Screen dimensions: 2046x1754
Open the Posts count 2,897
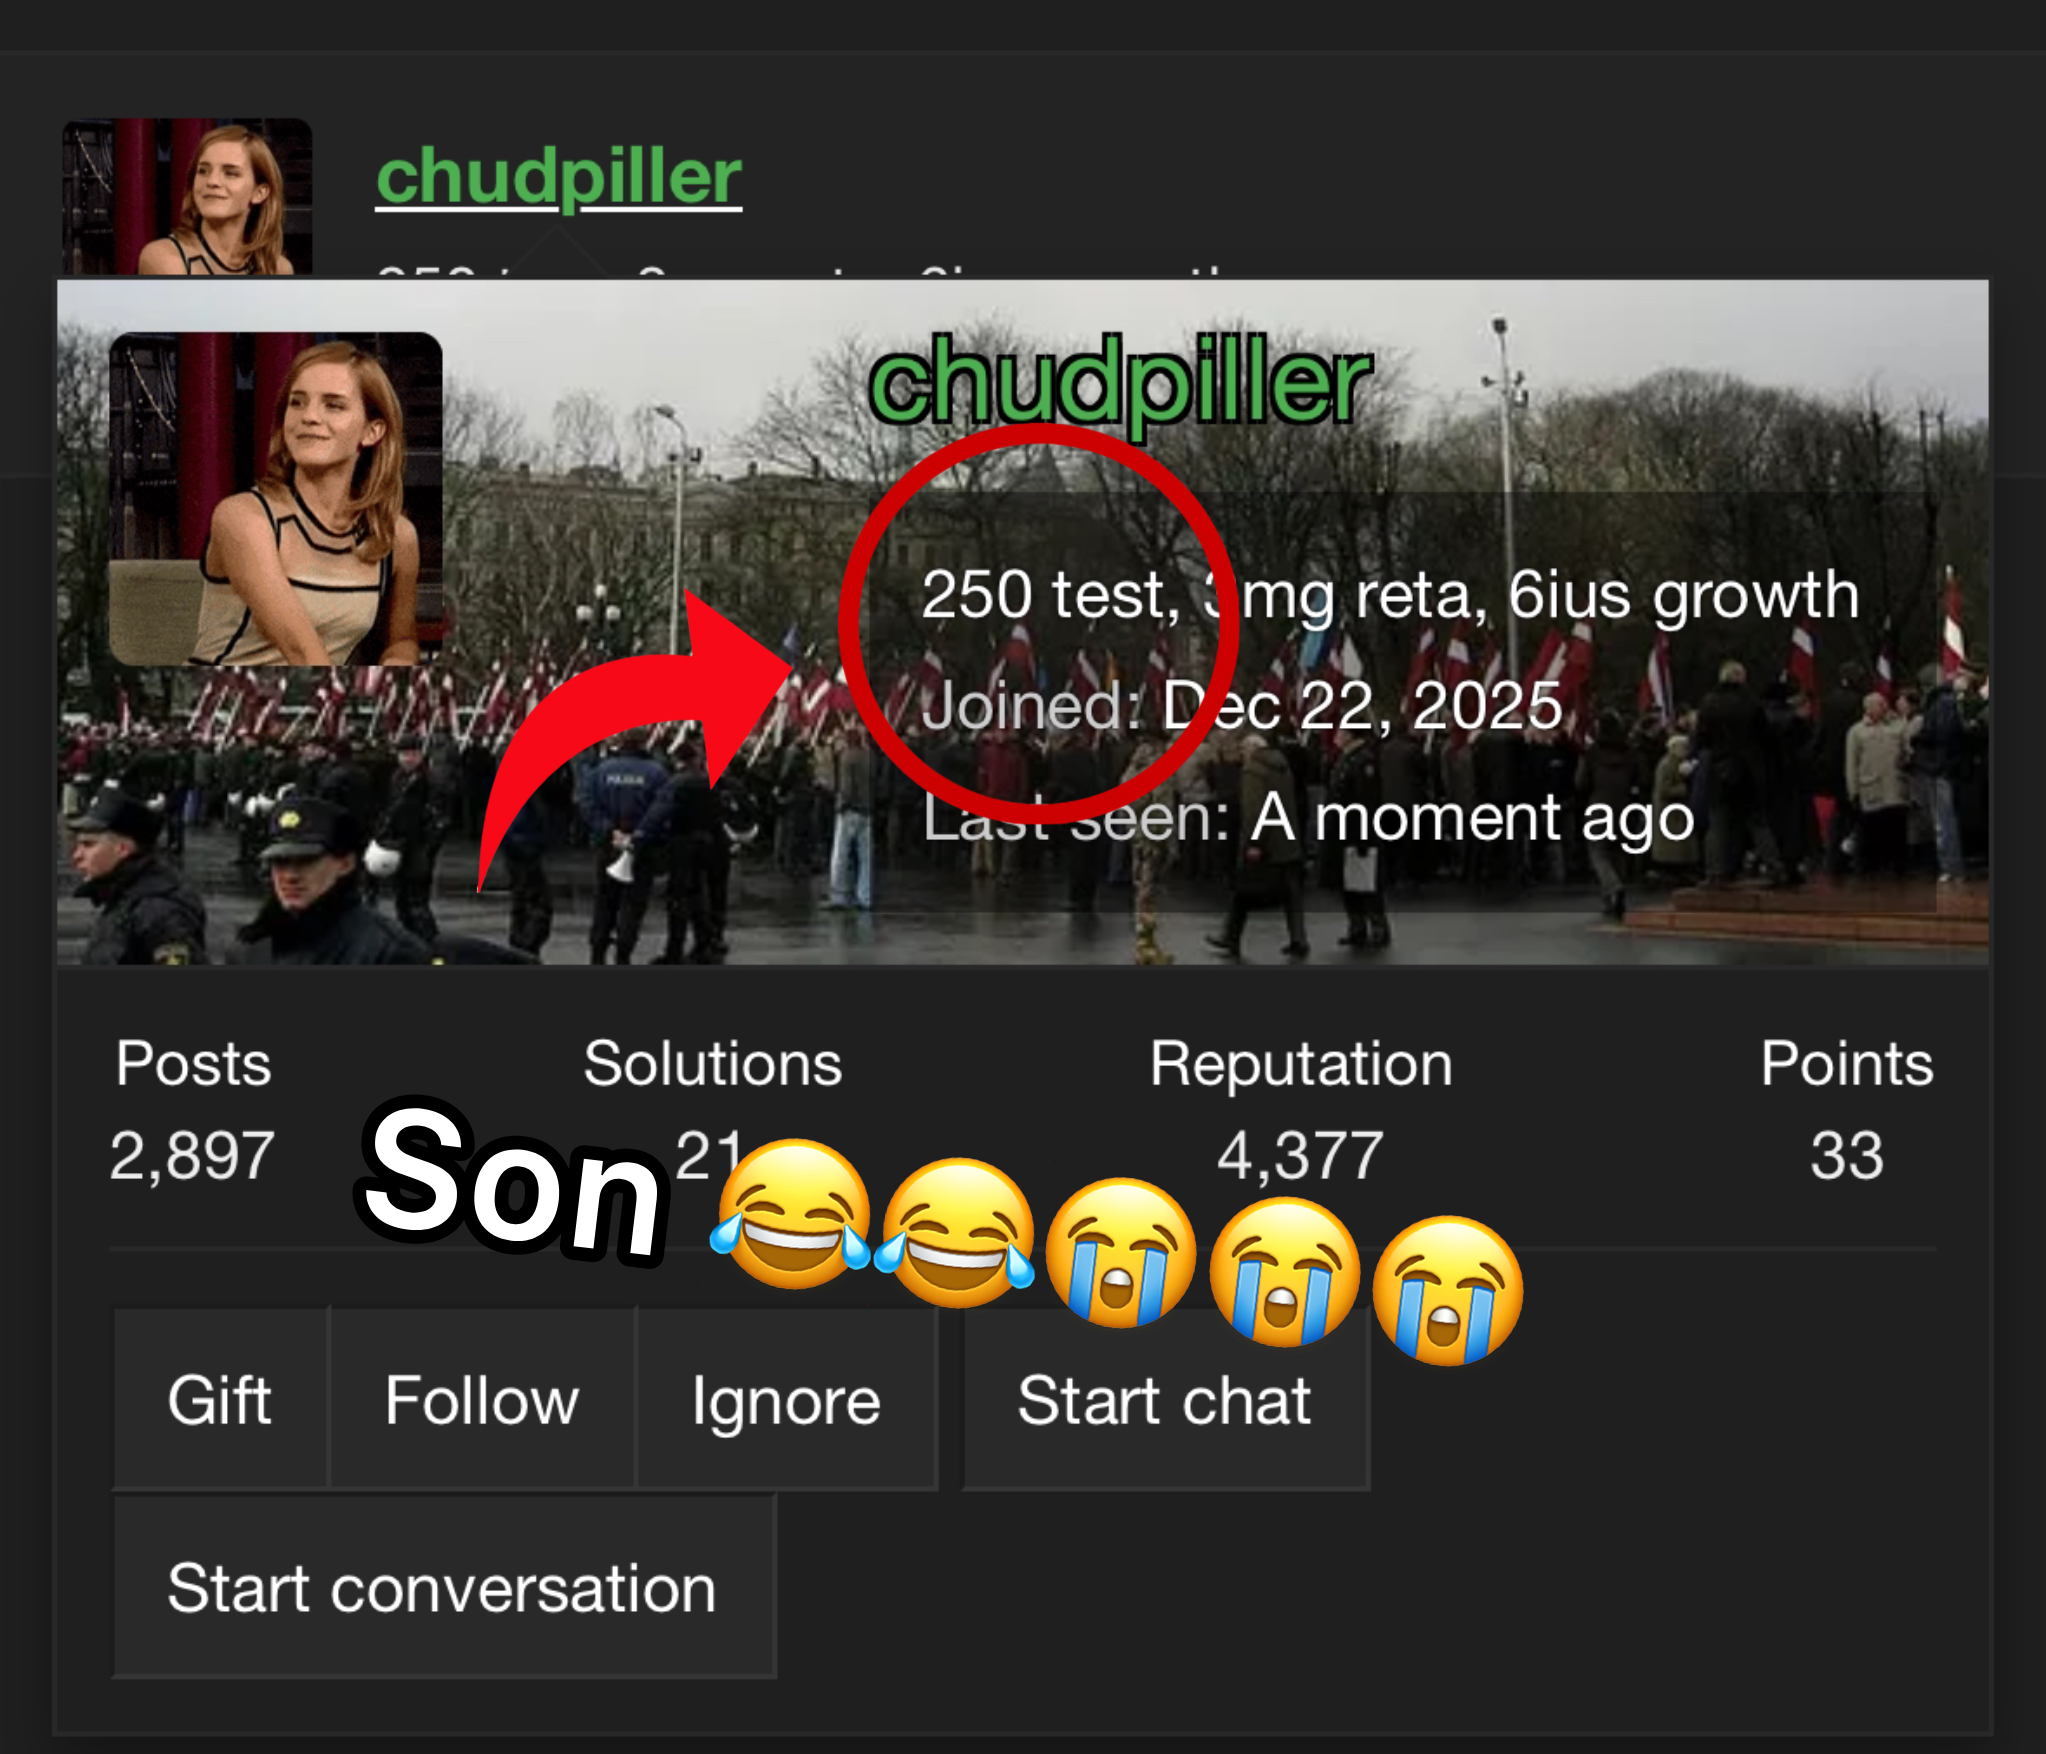pyautogui.click(x=192, y=1155)
